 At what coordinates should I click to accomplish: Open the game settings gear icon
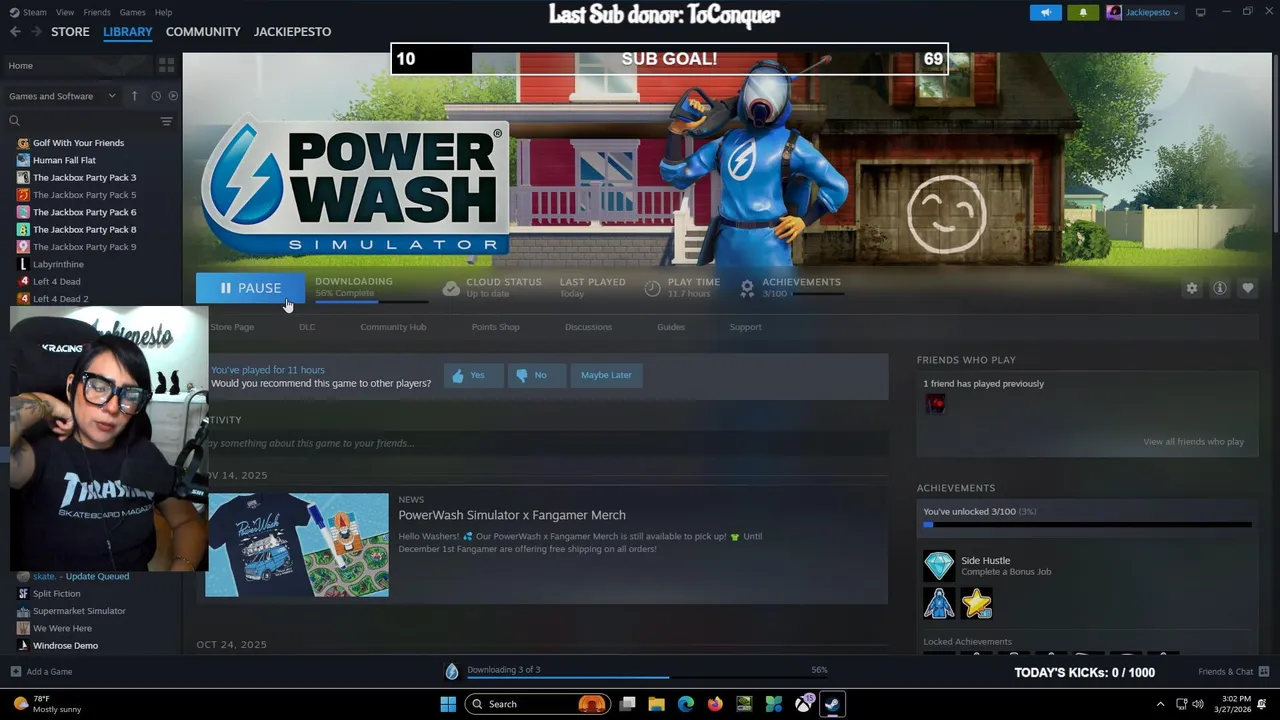point(1191,288)
